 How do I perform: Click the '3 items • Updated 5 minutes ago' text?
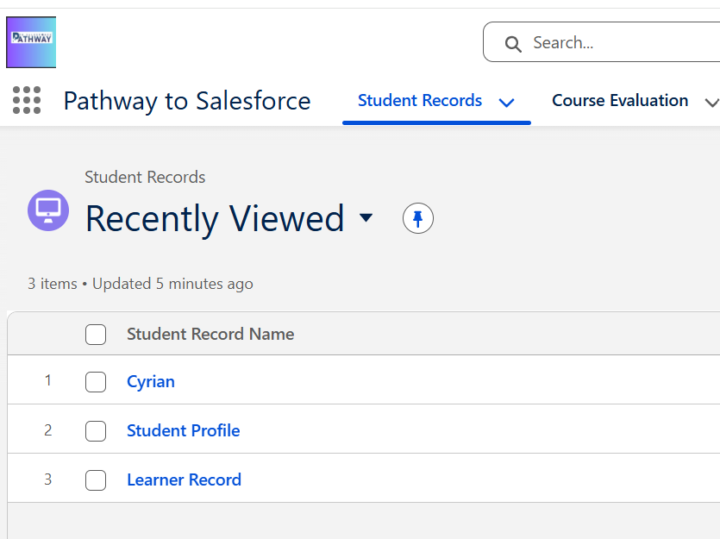[x=141, y=284]
